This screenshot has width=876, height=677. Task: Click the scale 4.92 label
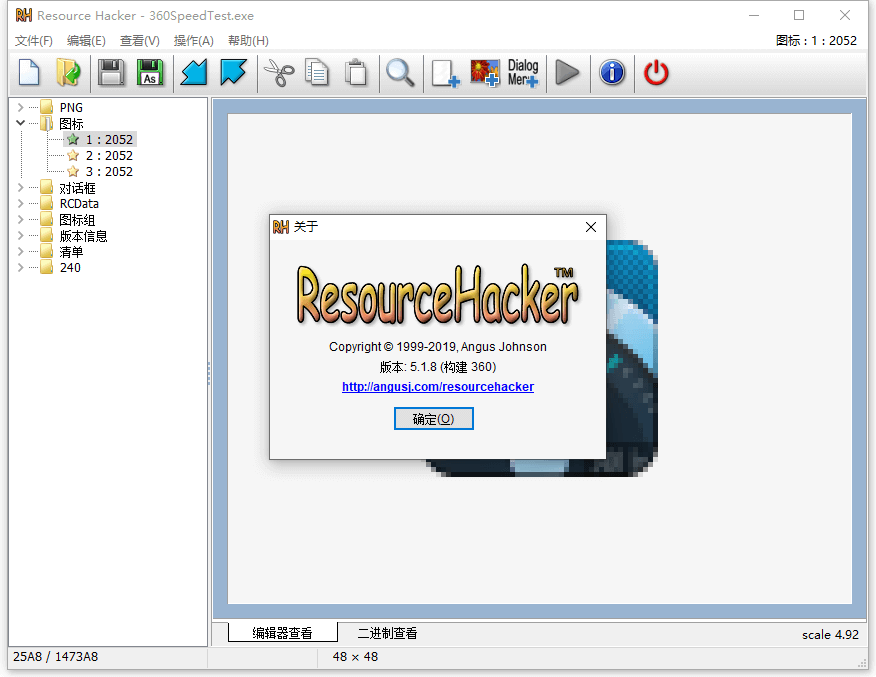[x=830, y=635]
